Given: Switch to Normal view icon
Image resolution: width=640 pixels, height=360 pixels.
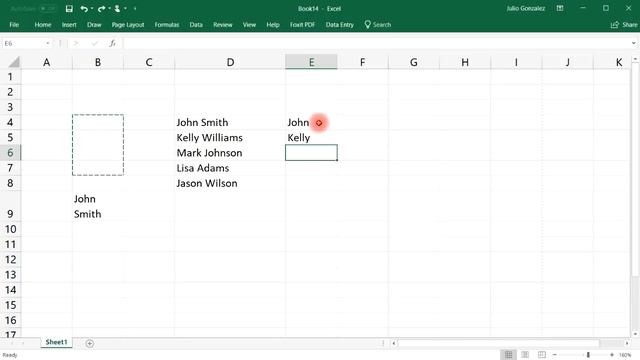Looking at the screenshot, I should [509, 355].
